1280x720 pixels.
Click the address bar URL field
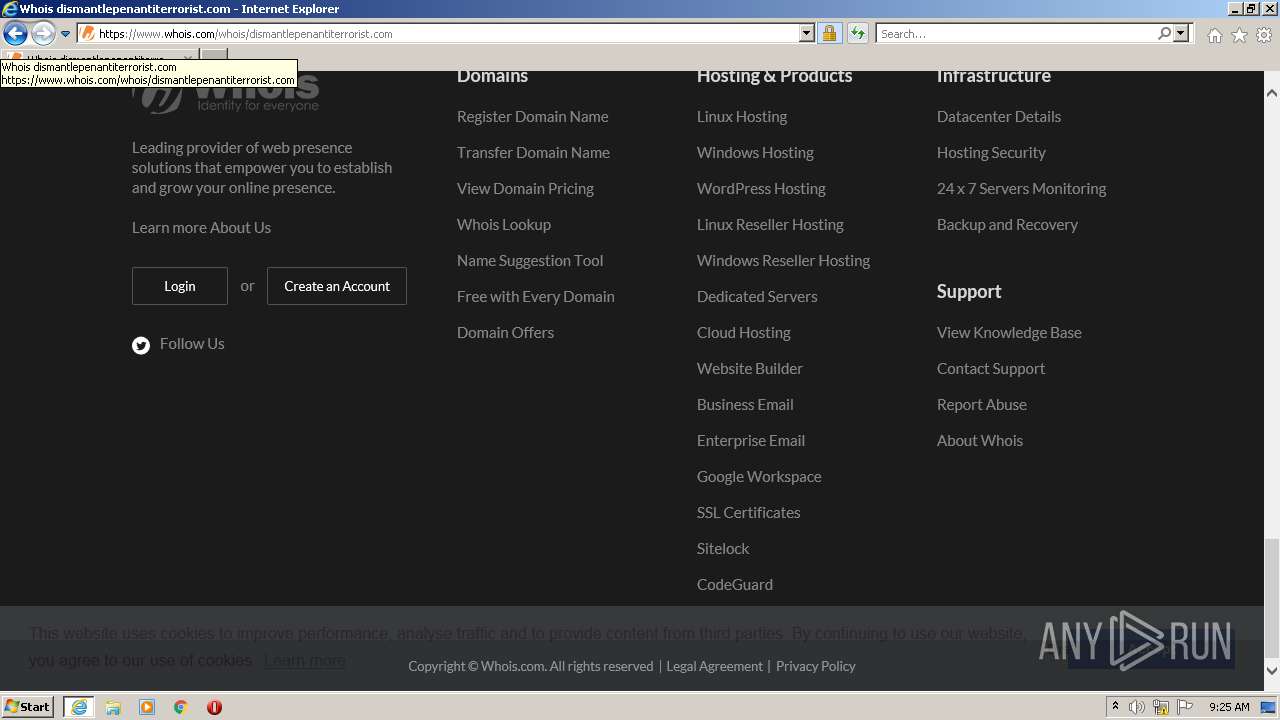pos(439,34)
